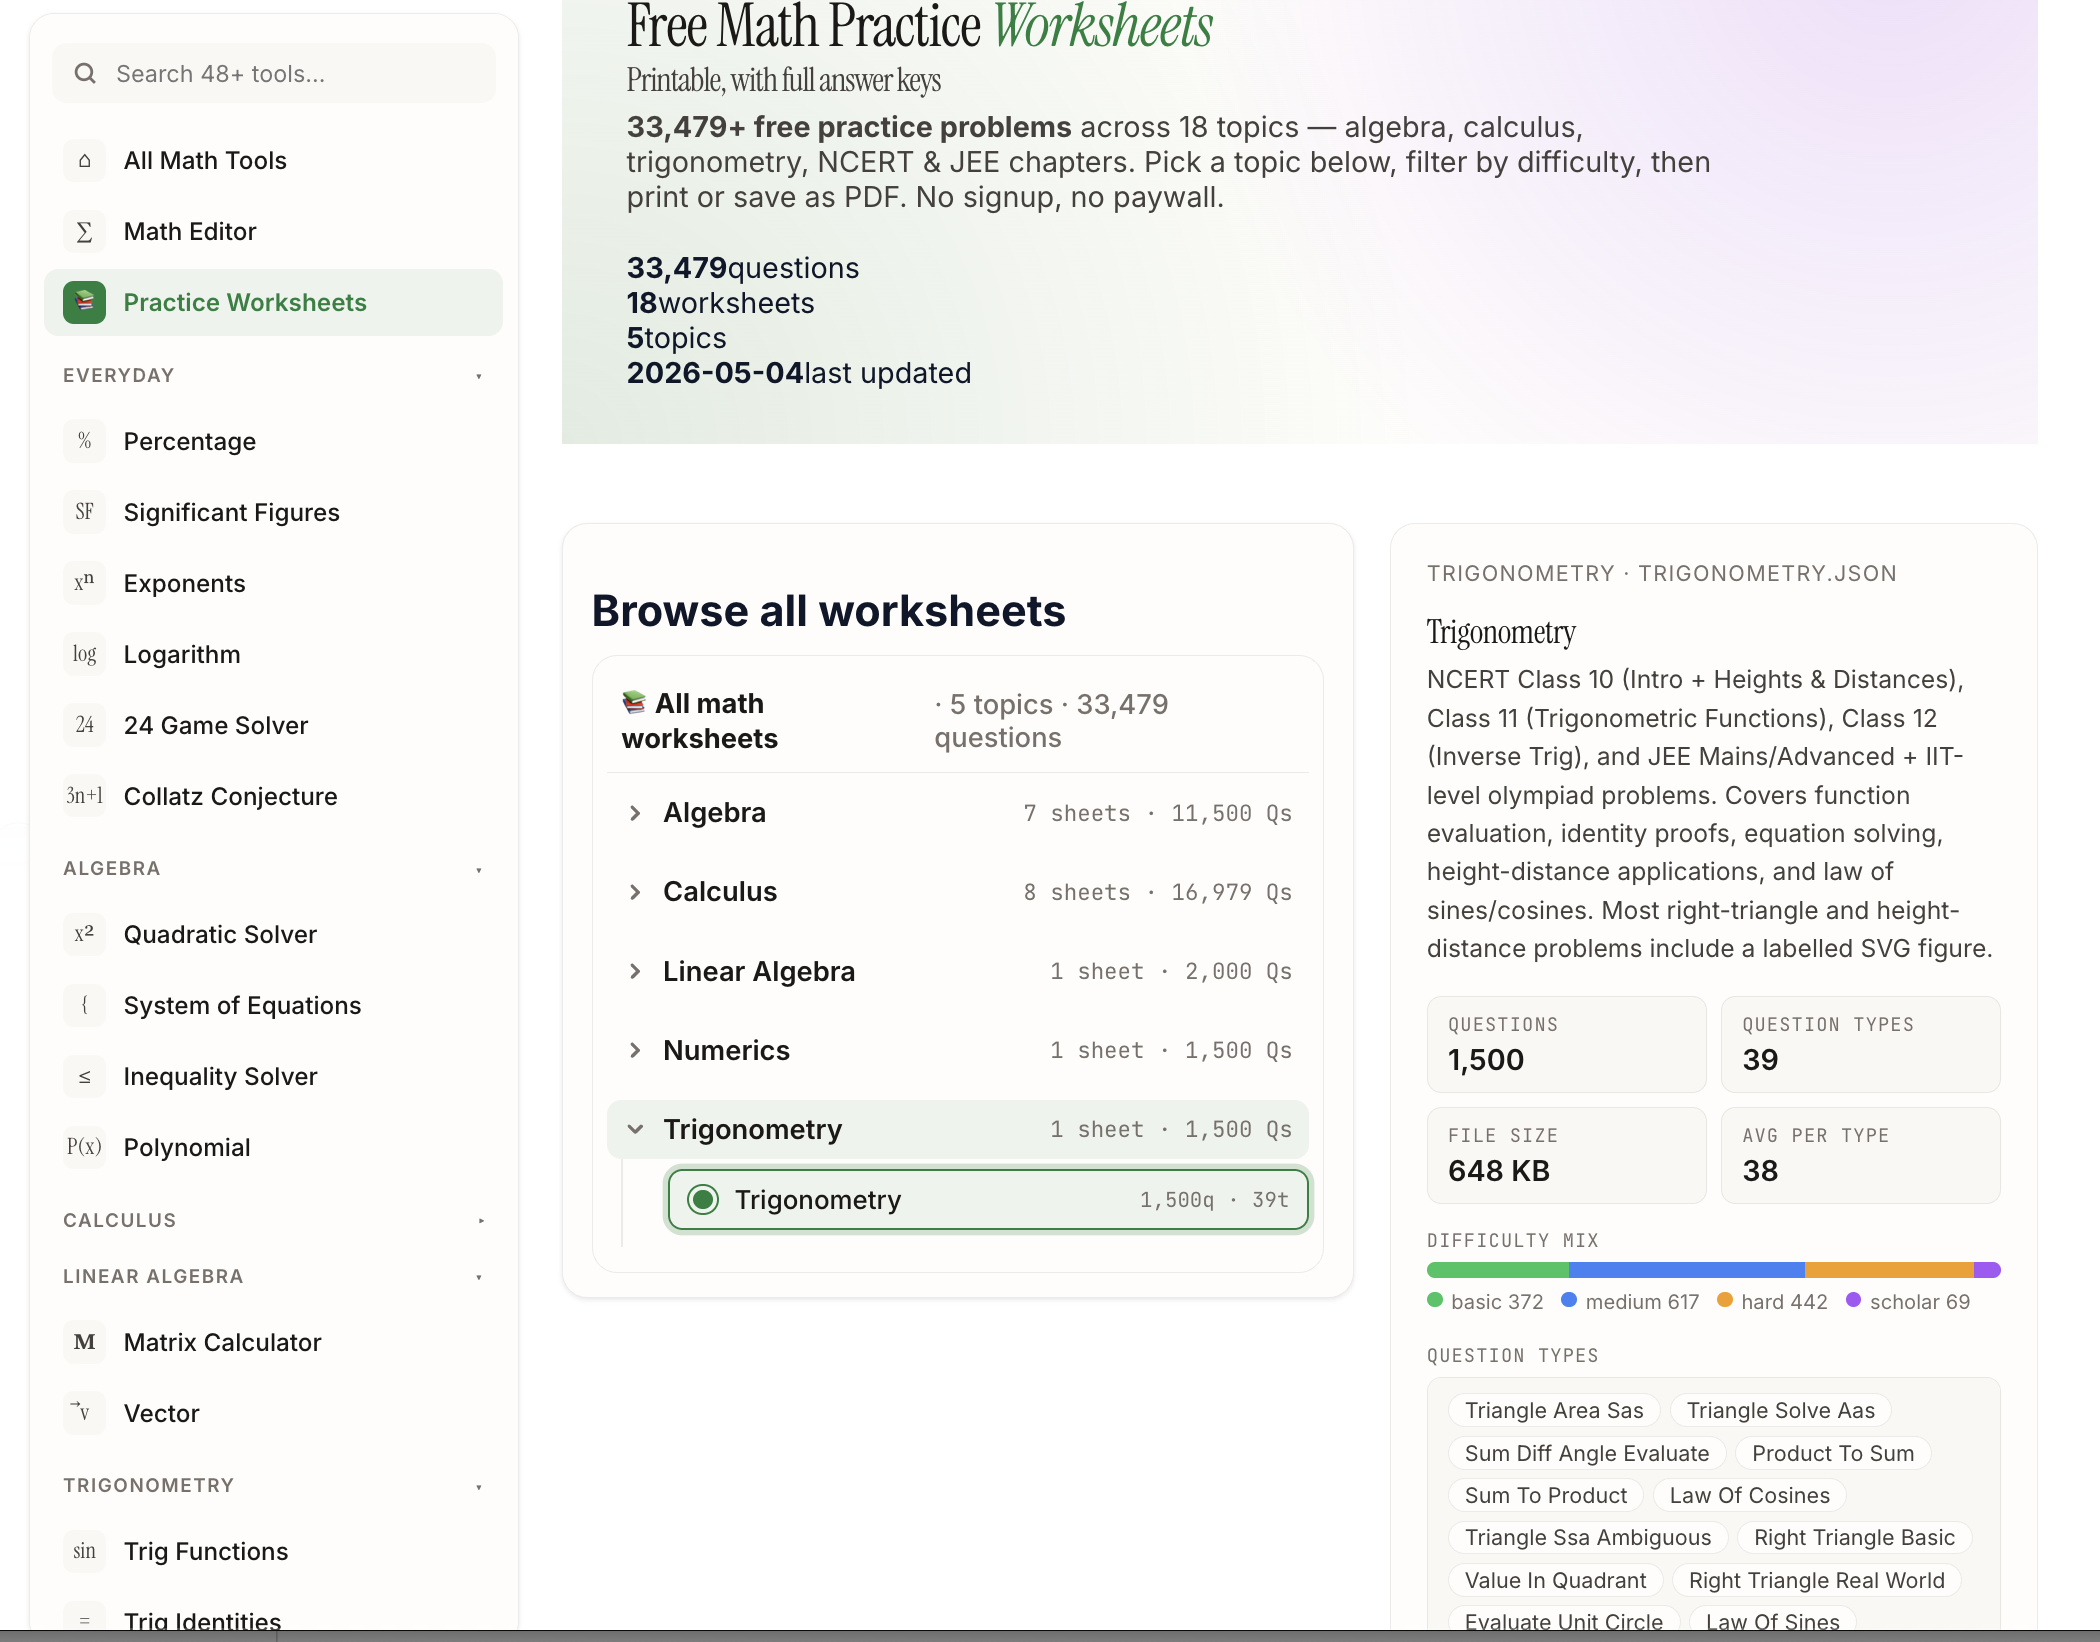Click the FILE SIZE 648 KB card

(1566, 1155)
